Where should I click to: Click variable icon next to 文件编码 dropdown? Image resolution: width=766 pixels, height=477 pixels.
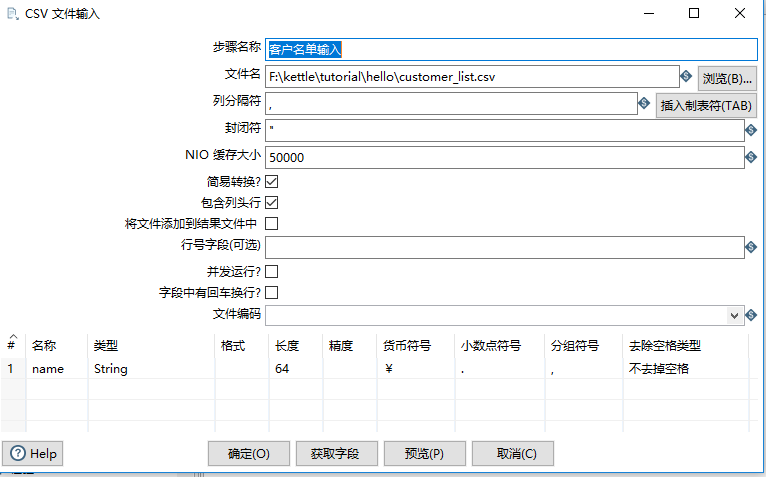click(x=751, y=315)
